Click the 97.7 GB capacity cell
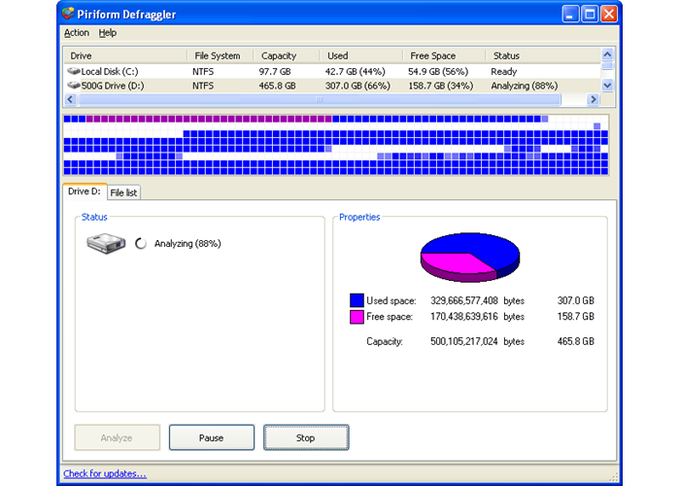The width and height of the screenshot is (680, 486). click(275, 71)
